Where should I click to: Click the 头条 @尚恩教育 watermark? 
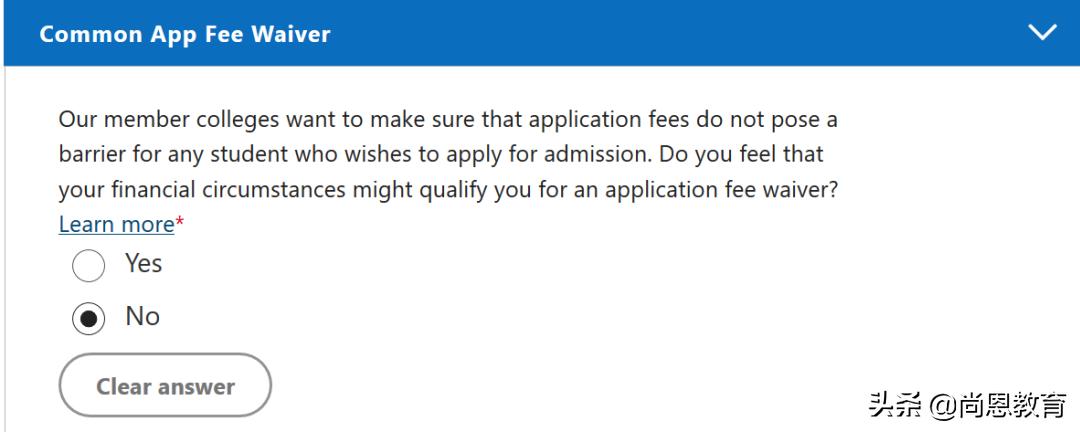(x=967, y=405)
